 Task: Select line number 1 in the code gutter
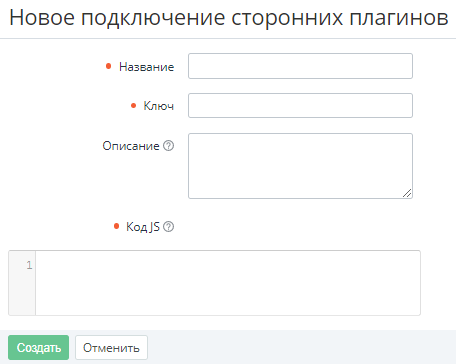point(29,265)
